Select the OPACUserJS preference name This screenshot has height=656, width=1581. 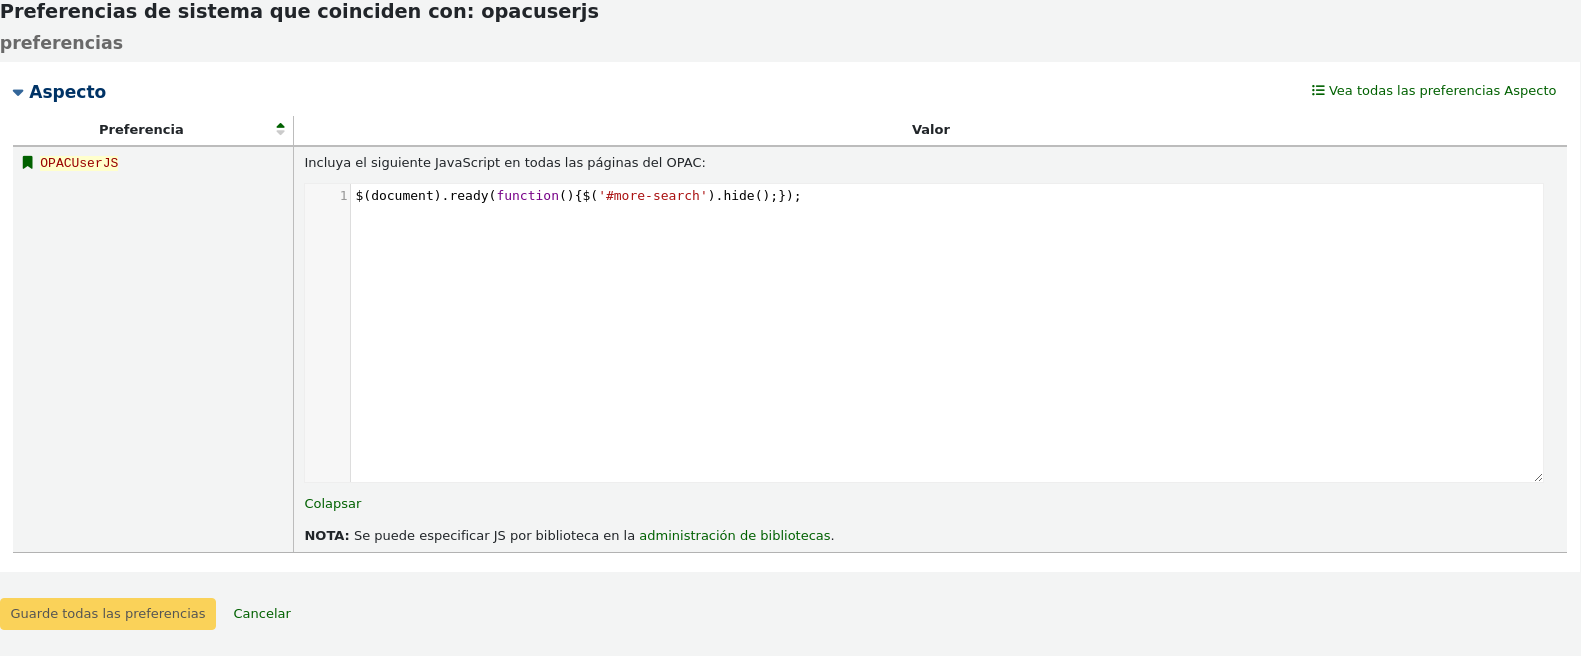pyautogui.click(x=79, y=163)
